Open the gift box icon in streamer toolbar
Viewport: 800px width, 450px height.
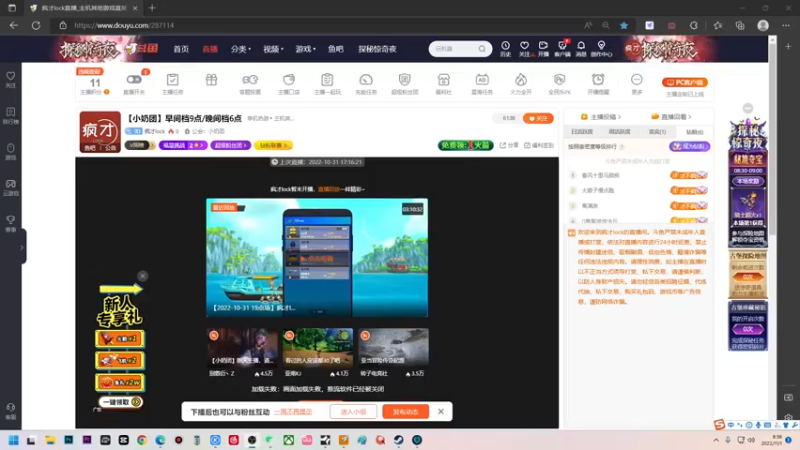click(211, 80)
